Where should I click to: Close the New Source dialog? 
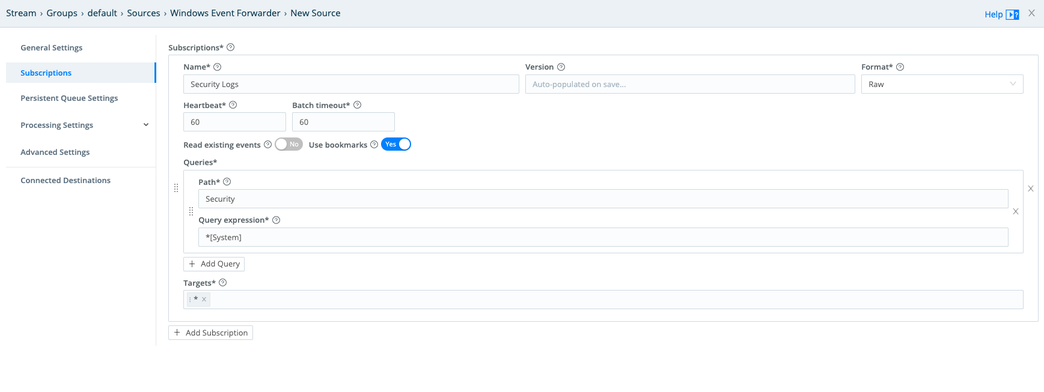click(1031, 13)
